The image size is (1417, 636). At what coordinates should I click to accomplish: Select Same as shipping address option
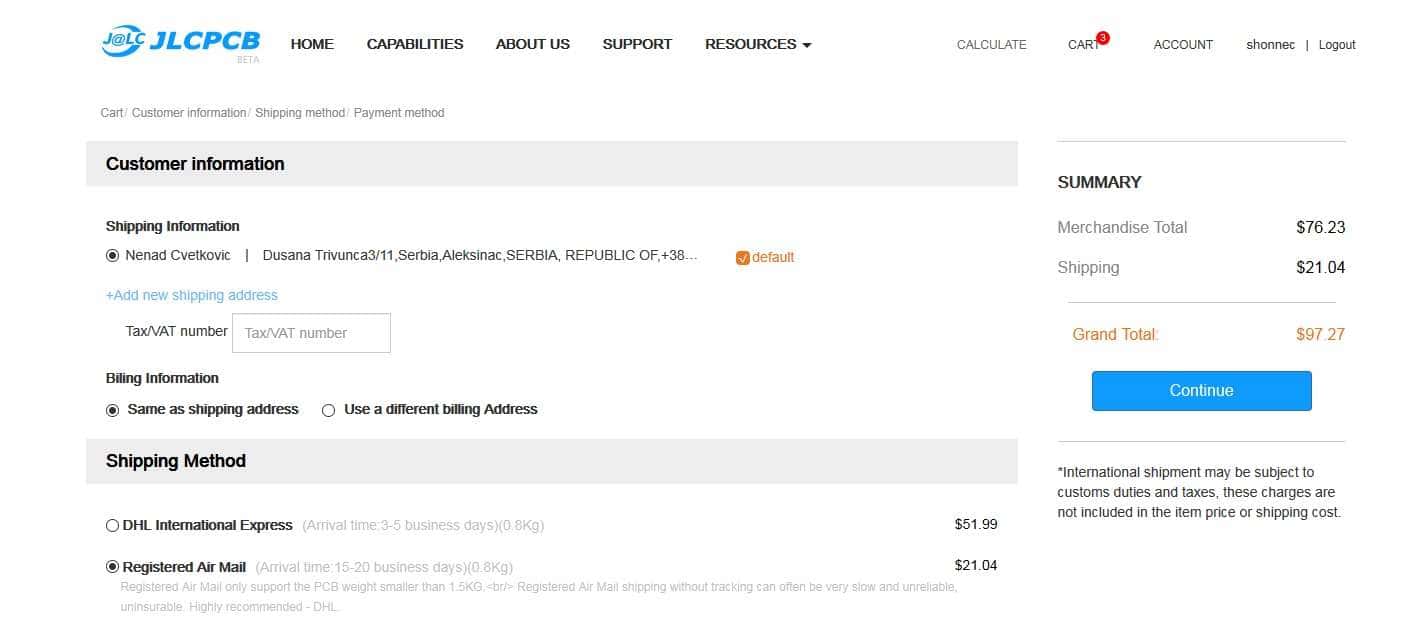112,410
